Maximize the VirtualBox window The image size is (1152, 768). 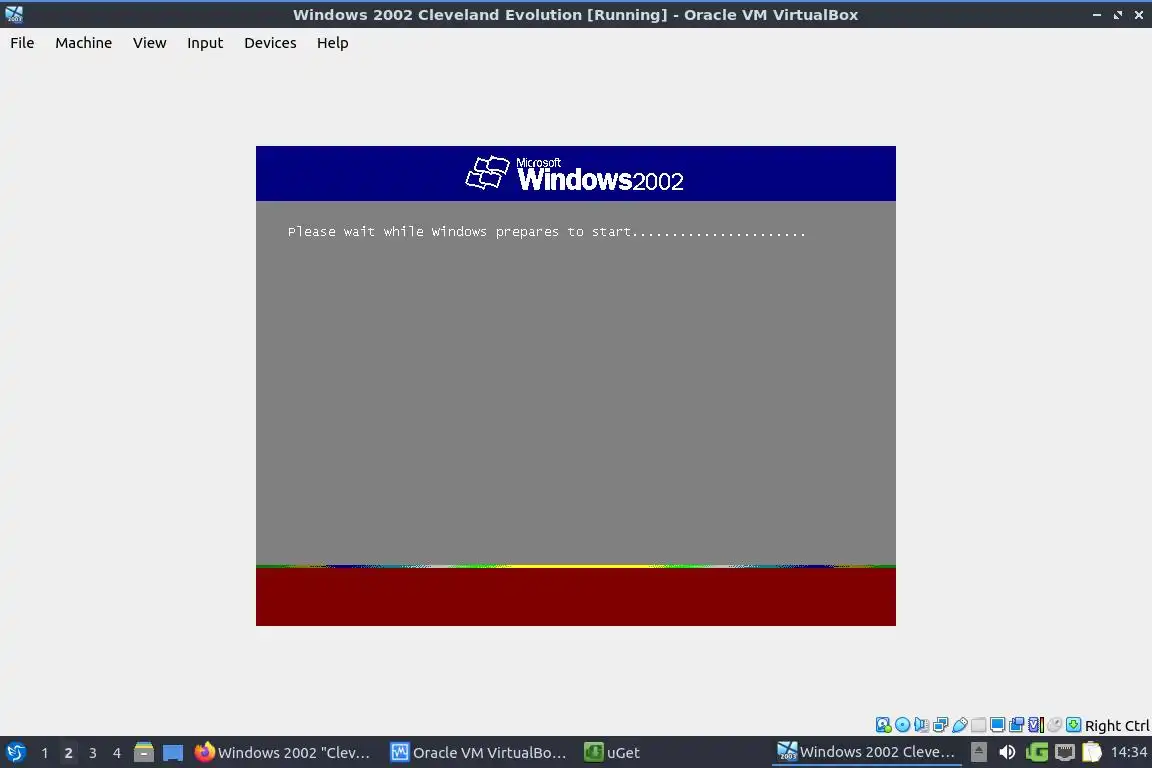(1117, 15)
